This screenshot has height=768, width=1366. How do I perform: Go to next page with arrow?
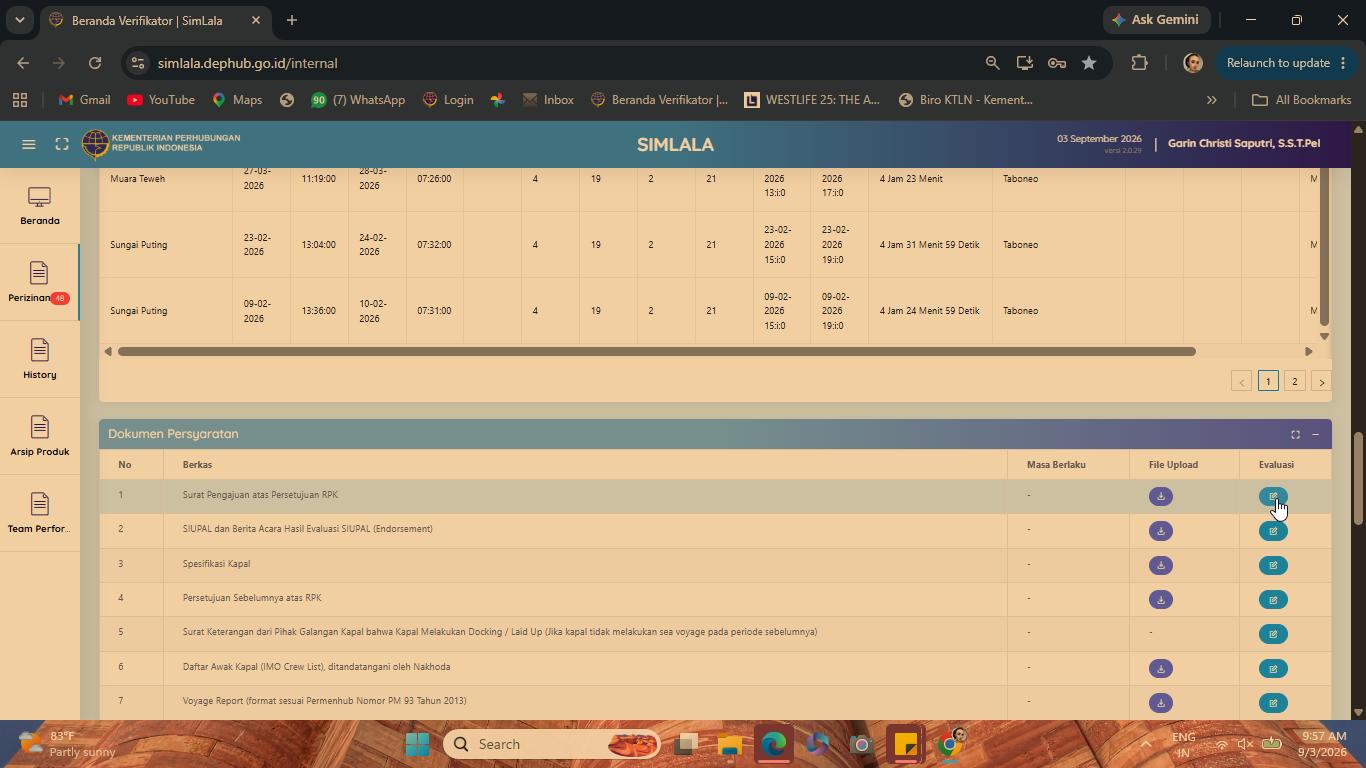[1321, 381]
